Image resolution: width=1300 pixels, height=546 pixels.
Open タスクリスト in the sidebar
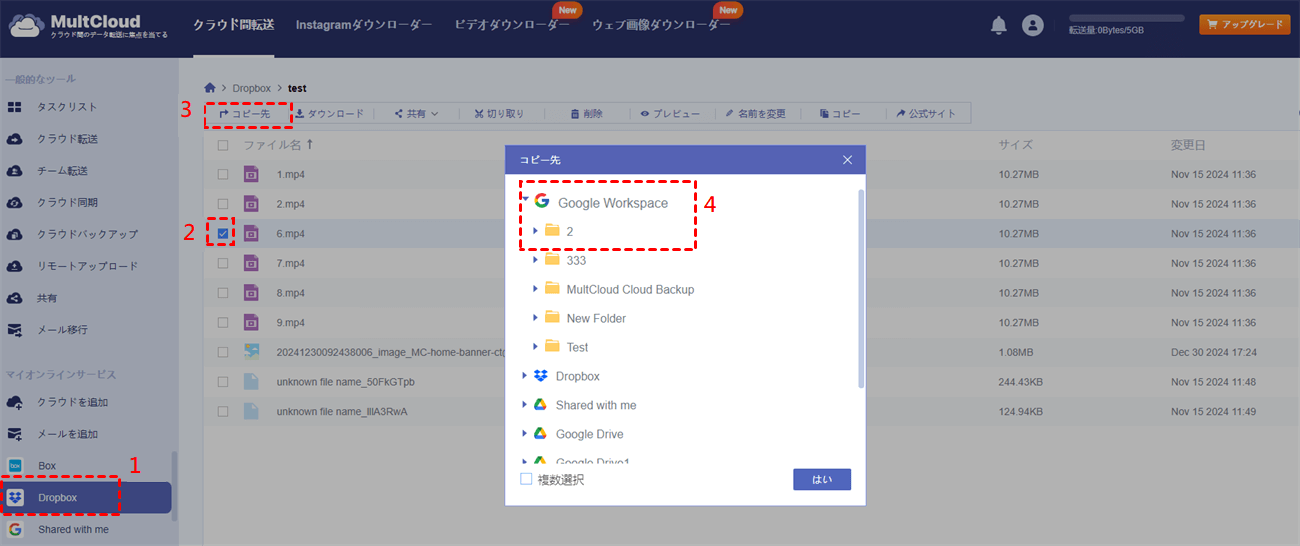point(67,107)
